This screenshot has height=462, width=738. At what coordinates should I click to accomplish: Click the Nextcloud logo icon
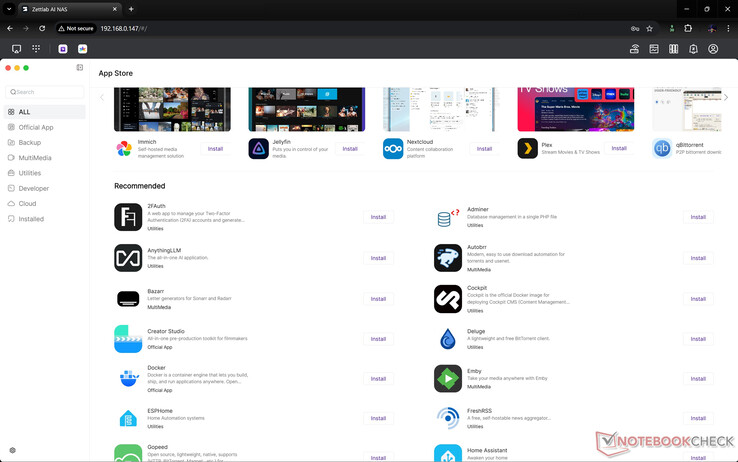pyautogui.click(x=393, y=149)
